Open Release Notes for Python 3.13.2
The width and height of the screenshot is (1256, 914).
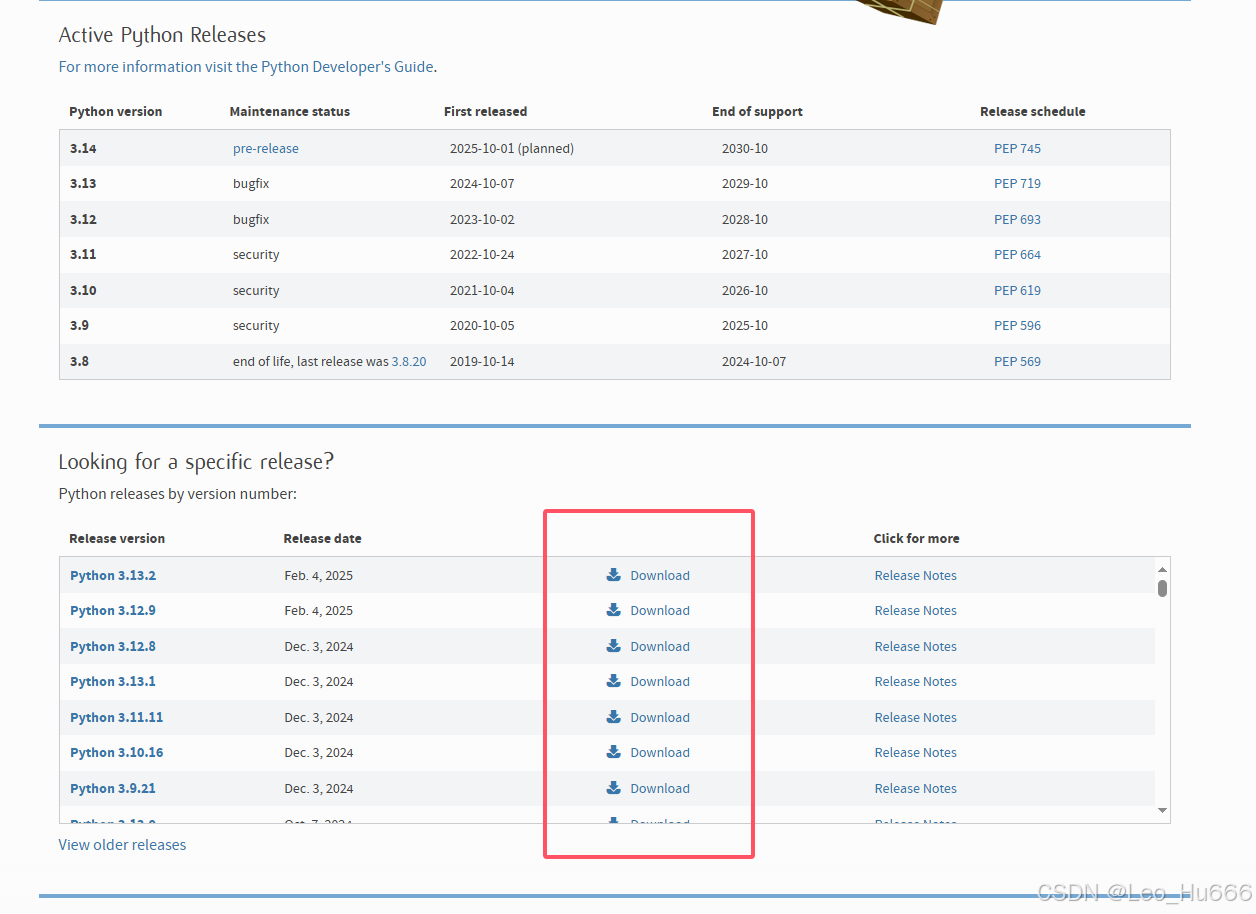(915, 575)
